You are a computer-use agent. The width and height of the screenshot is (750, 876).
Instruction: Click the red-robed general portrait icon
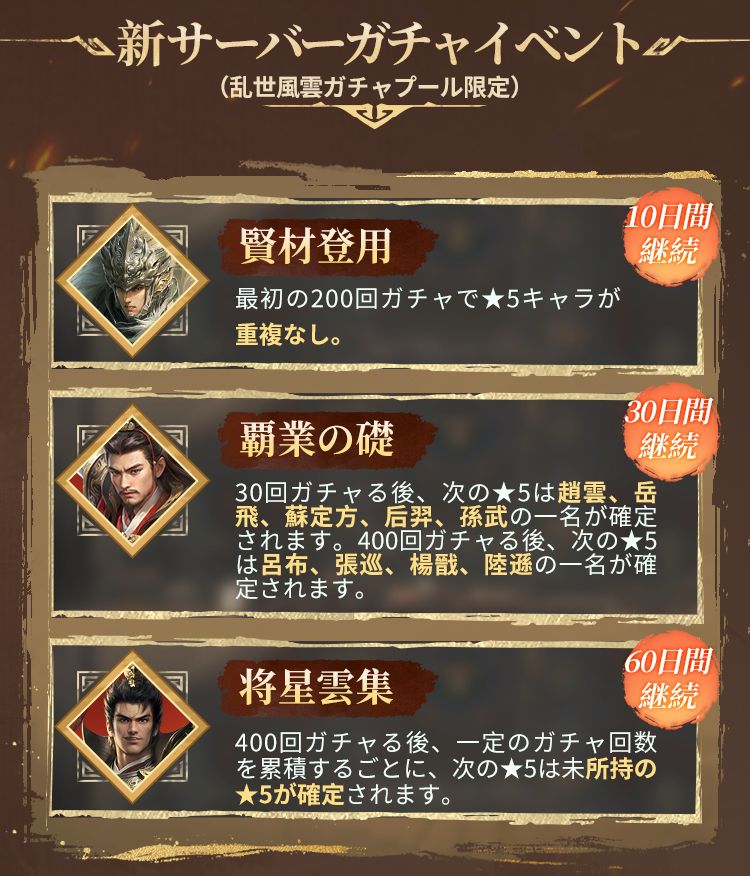click(132, 482)
